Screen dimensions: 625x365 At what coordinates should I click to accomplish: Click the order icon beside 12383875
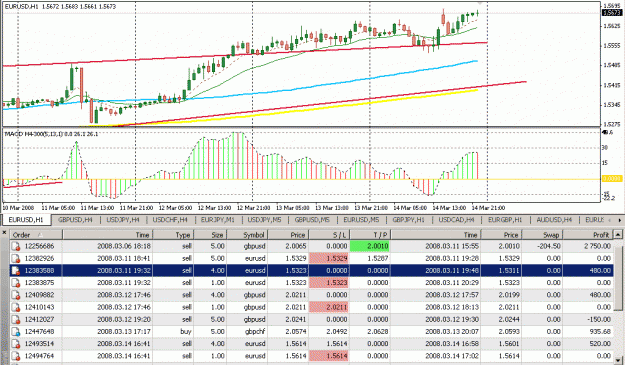tap(16, 283)
